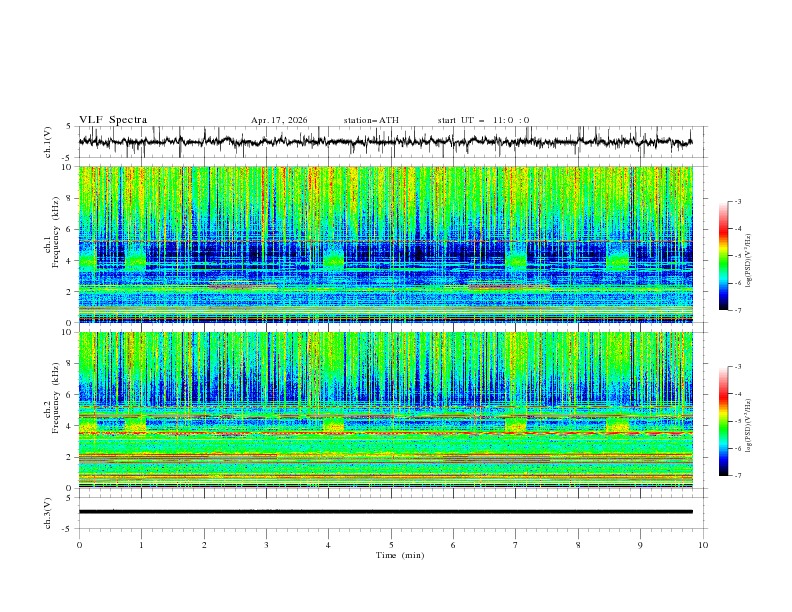Click time axis tick label "3"
792x612 pixels.
(266, 545)
